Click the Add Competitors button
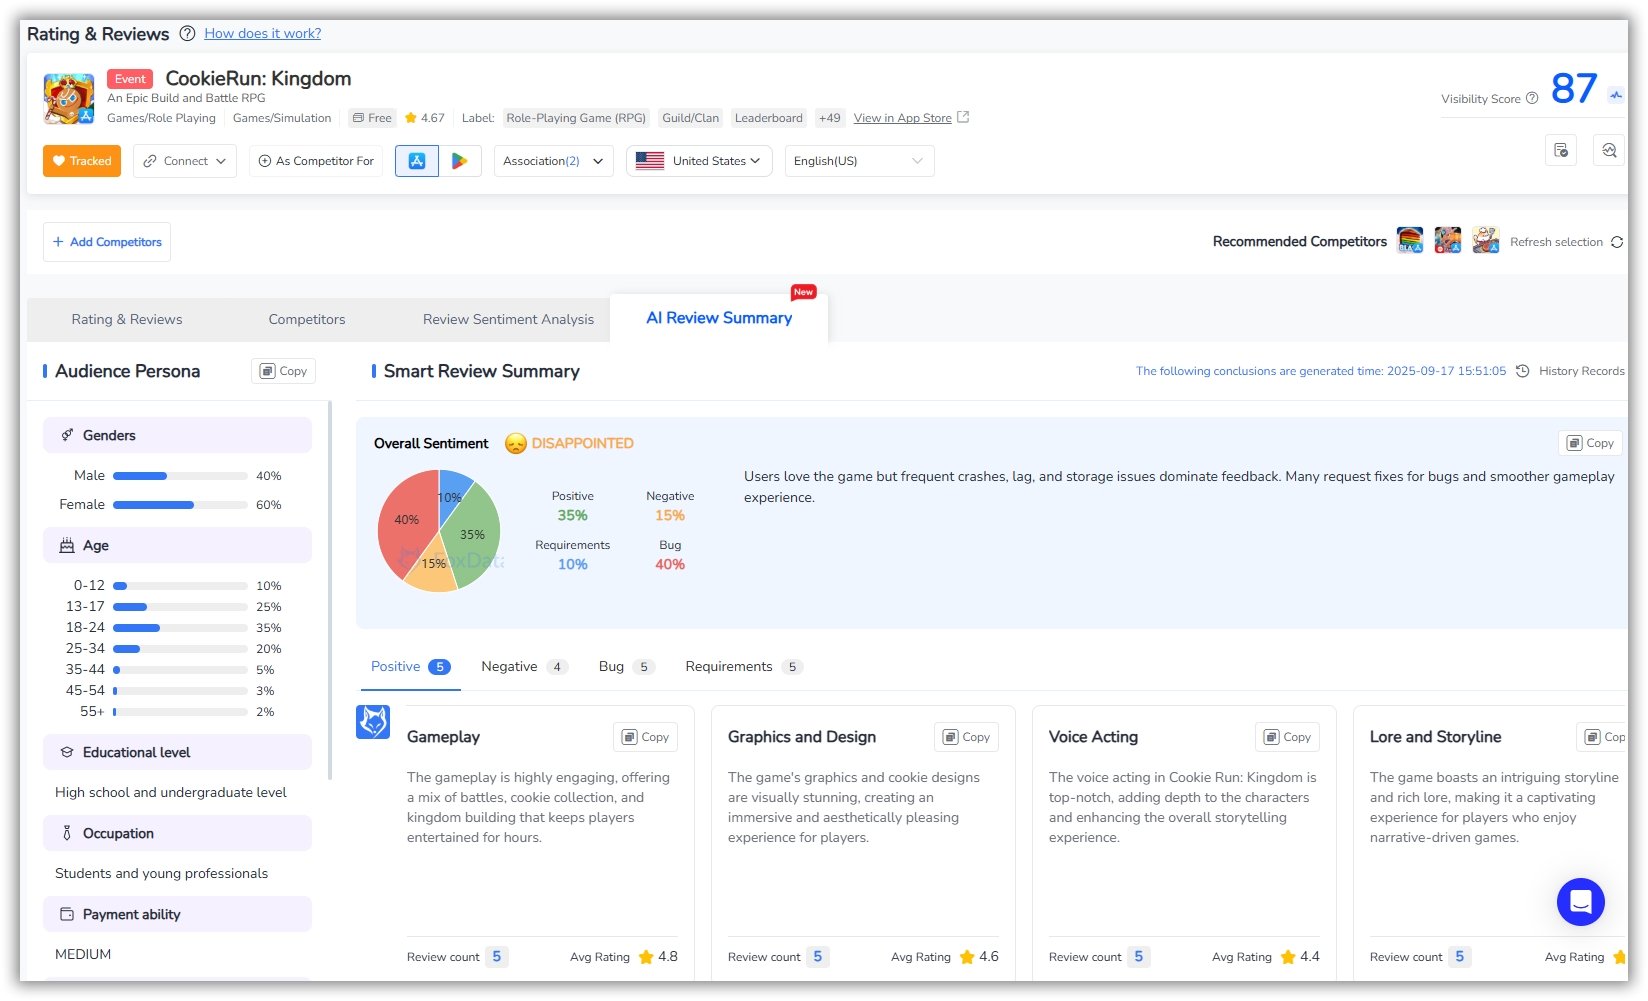The height and width of the screenshot is (1001, 1648). 107,242
